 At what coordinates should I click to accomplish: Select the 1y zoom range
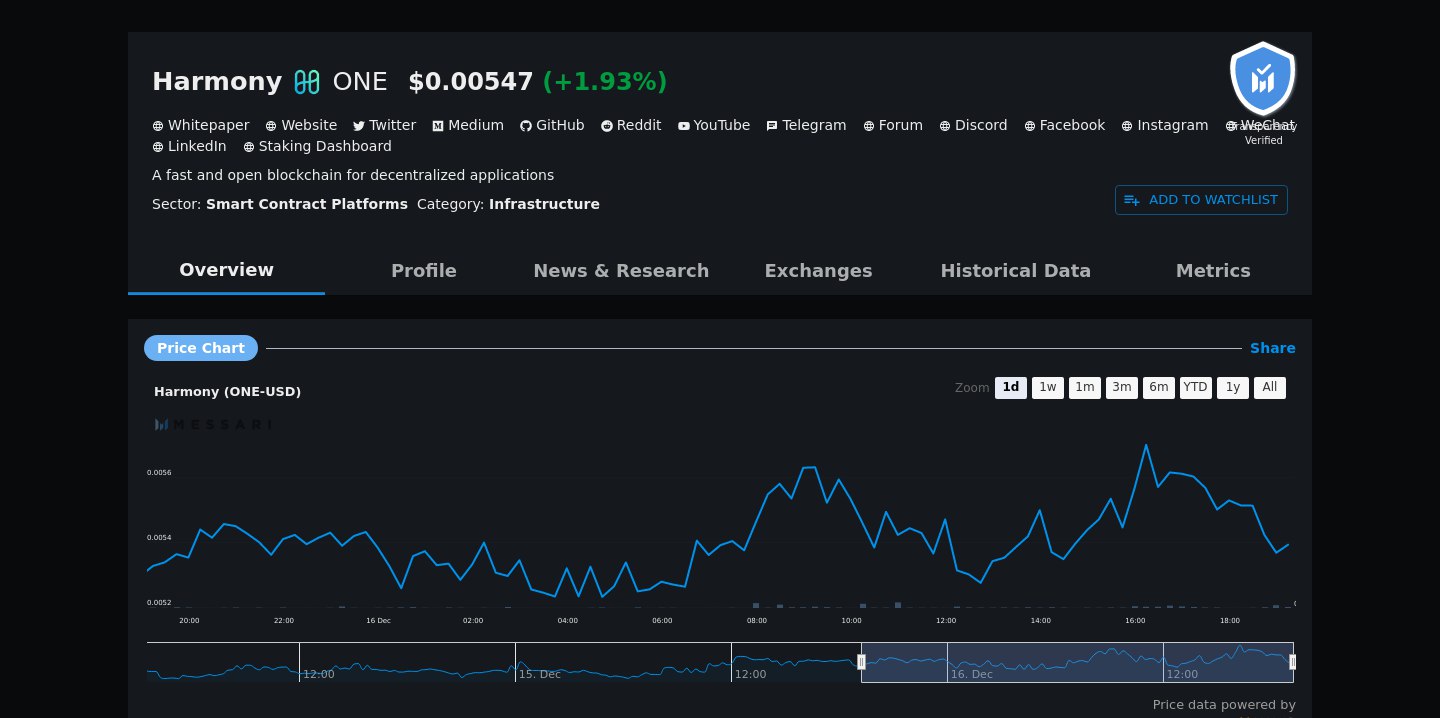pyautogui.click(x=1233, y=388)
